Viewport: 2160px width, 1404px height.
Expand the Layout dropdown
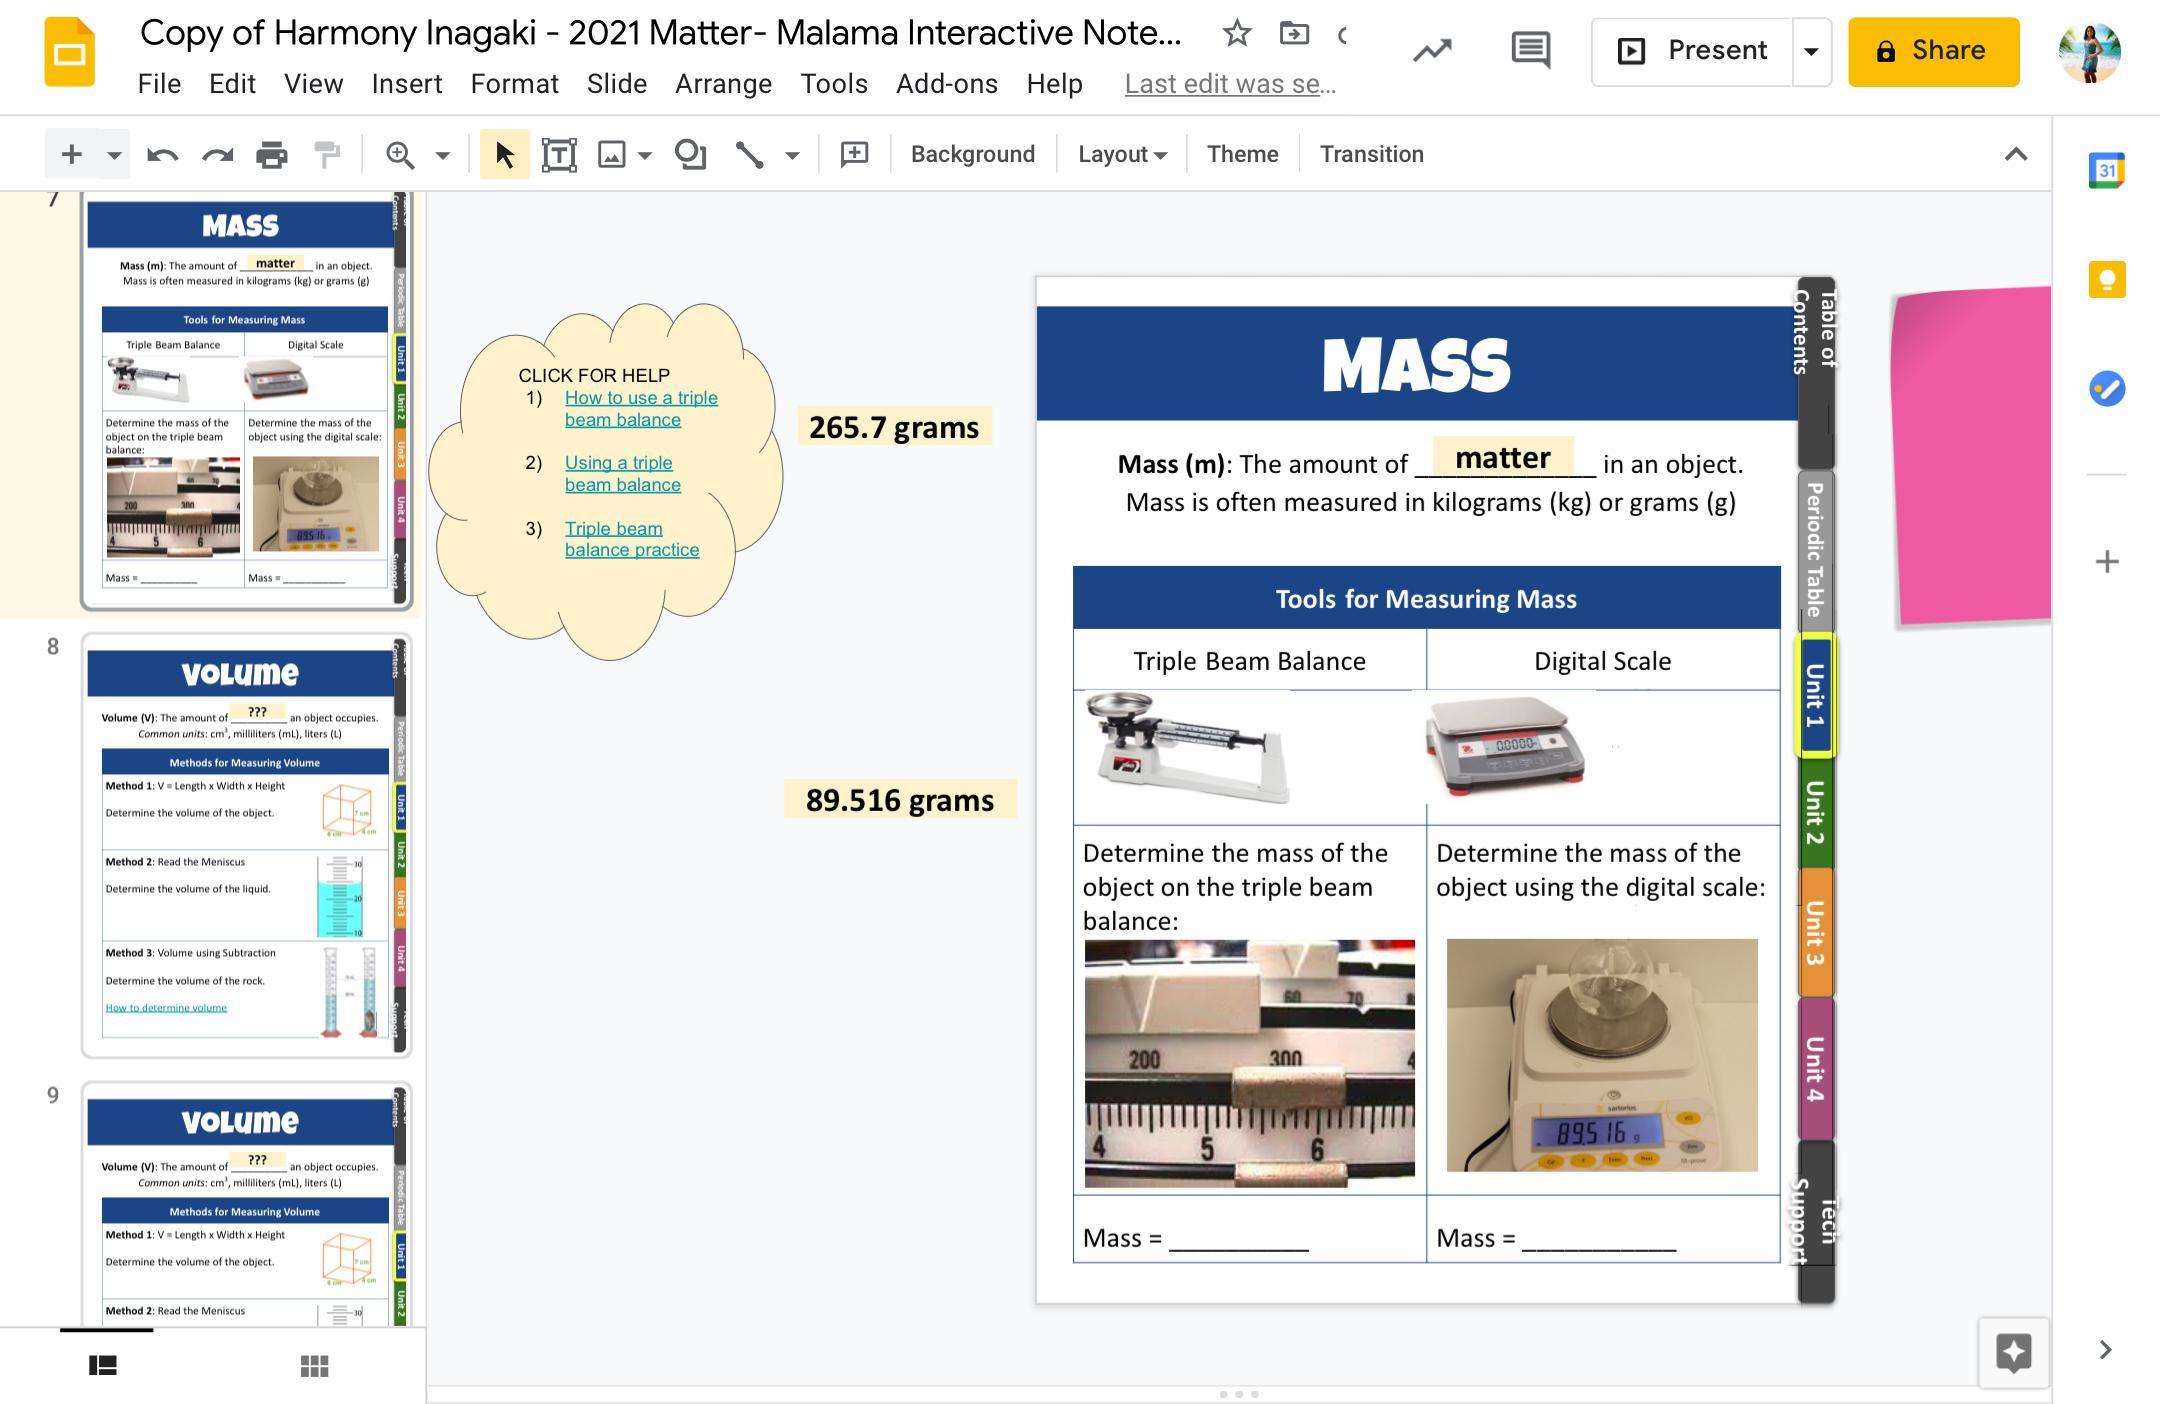1122,155
